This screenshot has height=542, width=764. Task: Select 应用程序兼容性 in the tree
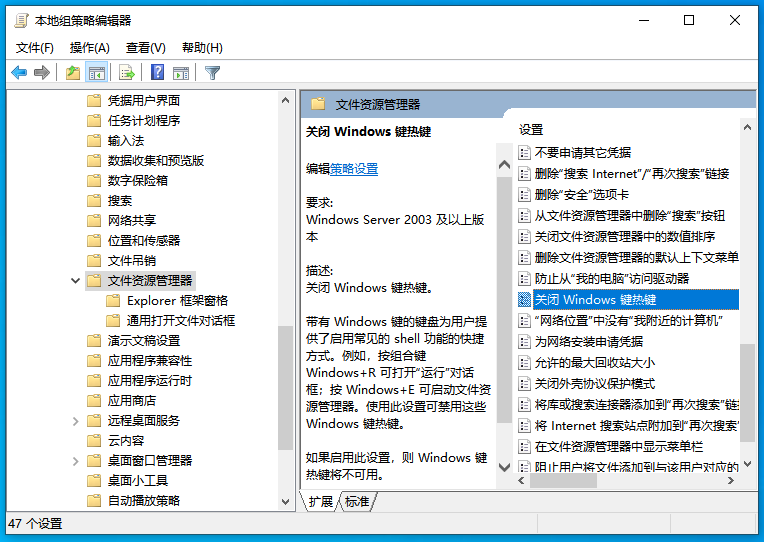(150, 361)
